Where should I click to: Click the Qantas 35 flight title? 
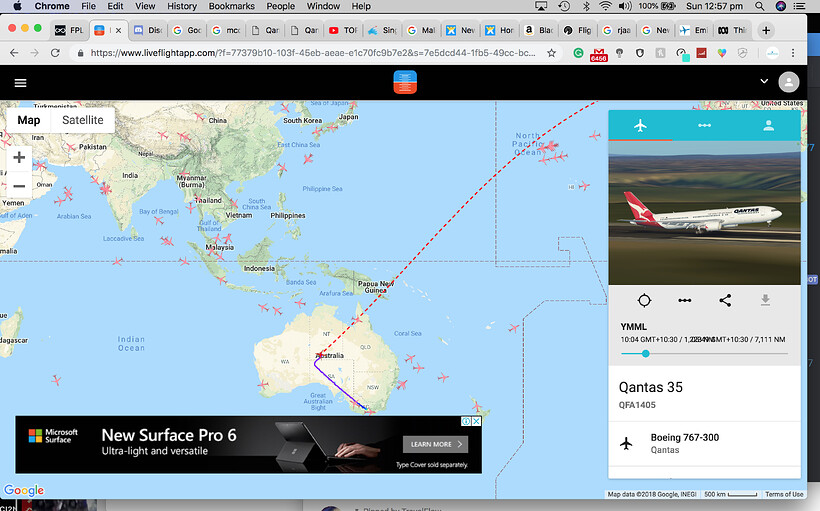click(651, 388)
